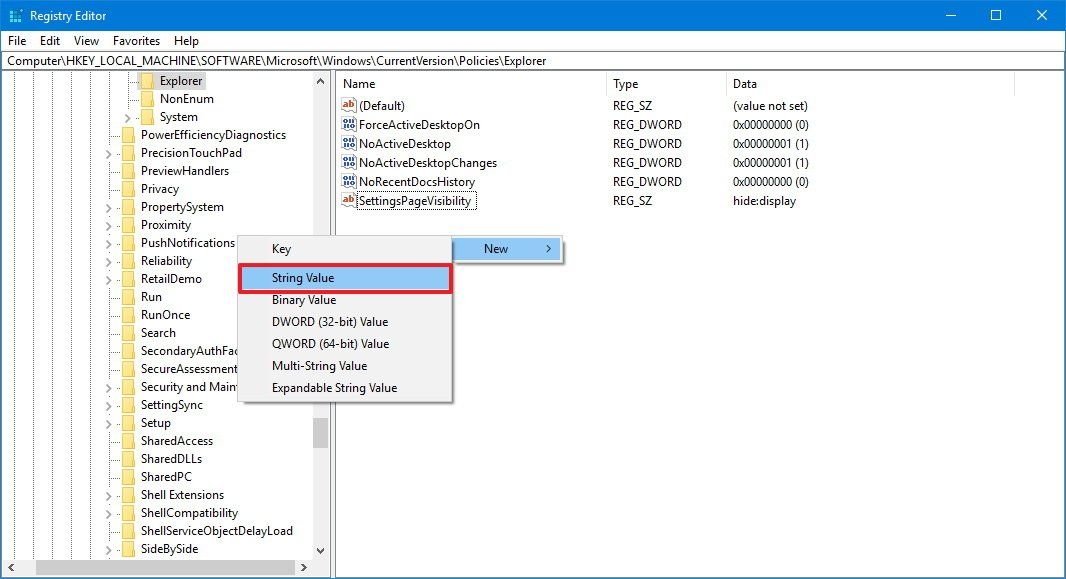The height and width of the screenshot is (579, 1066).
Task: Open the File menu
Action: tap(17, 41)
